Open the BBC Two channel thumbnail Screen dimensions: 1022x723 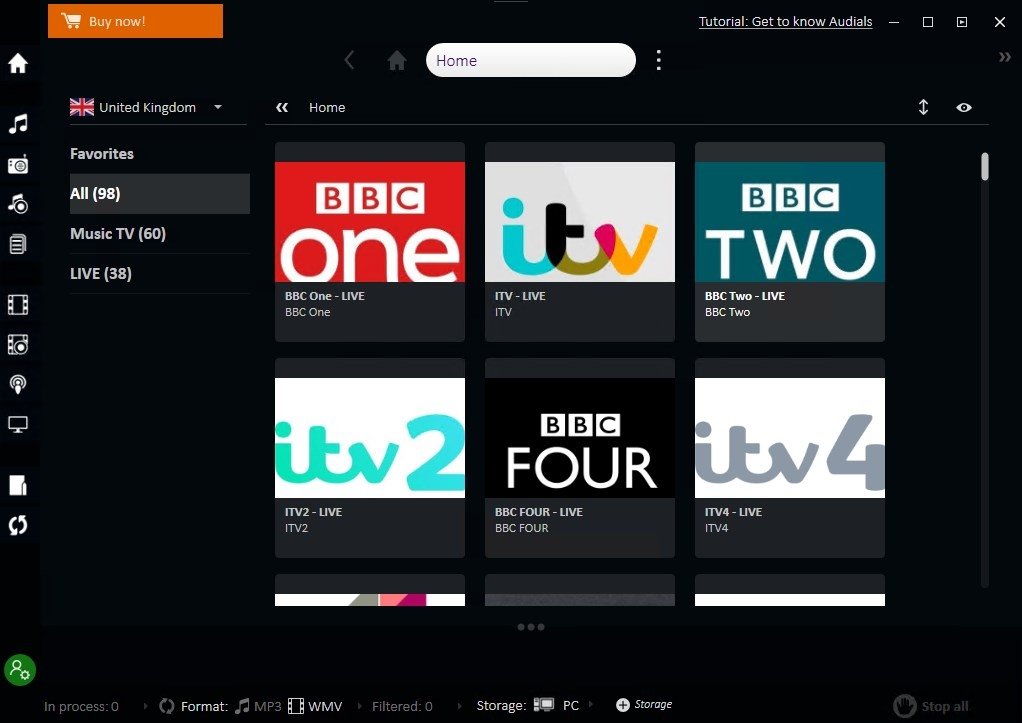(x=790, y=222)
